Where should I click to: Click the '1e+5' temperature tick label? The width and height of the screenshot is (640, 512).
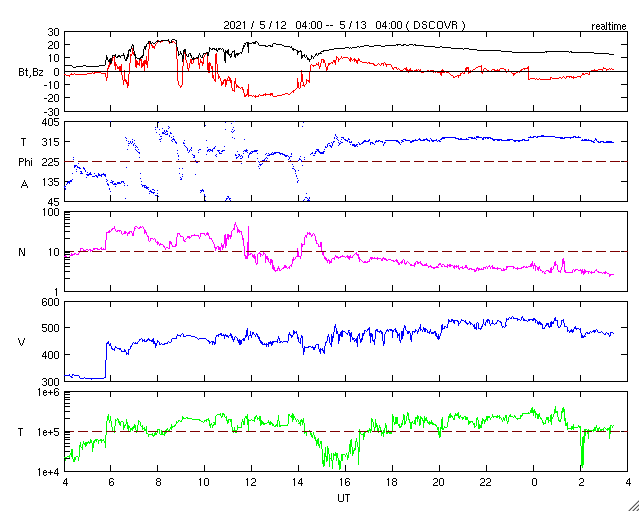(48, 432)
